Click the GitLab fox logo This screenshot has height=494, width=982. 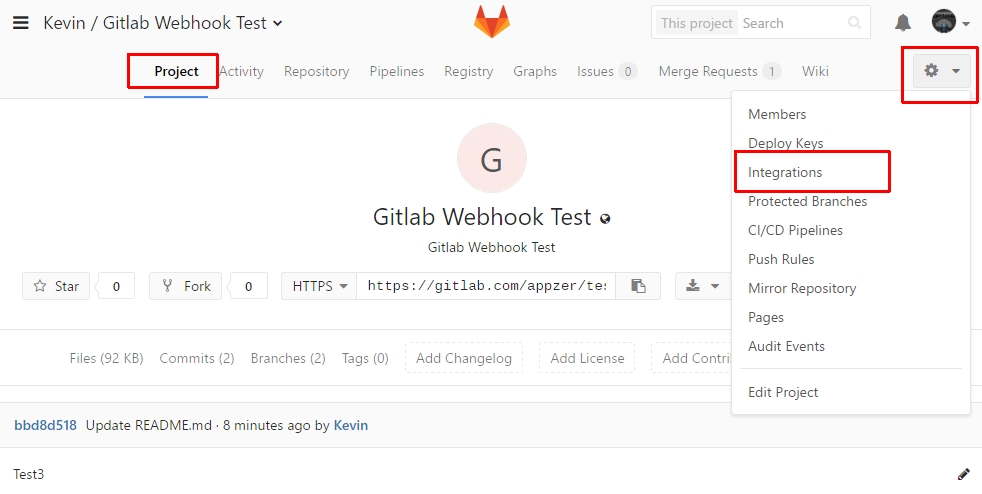pos(492,22)
